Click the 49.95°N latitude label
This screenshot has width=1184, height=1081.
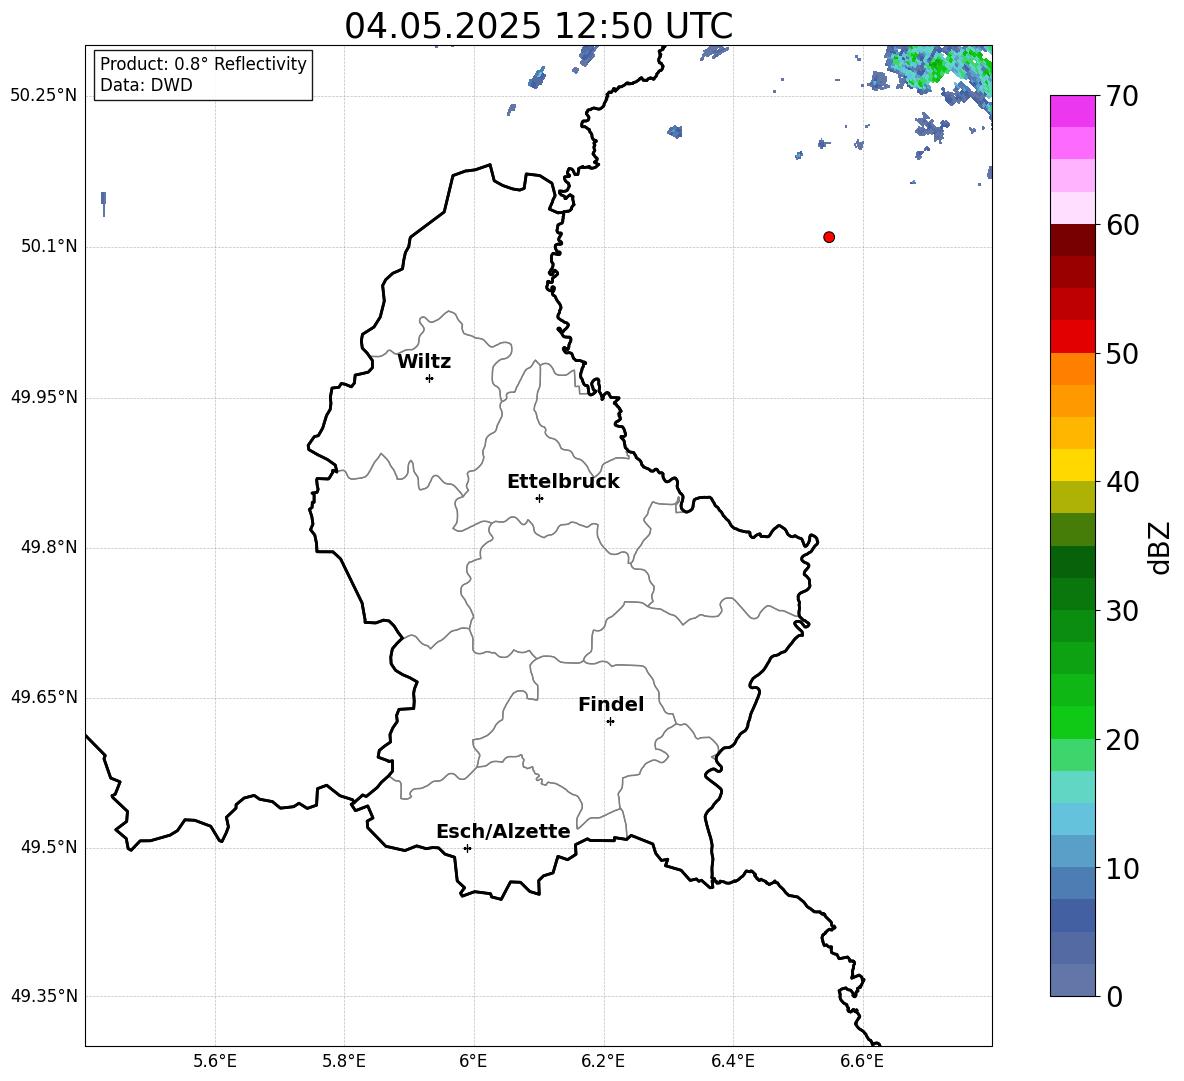[44, 397]
